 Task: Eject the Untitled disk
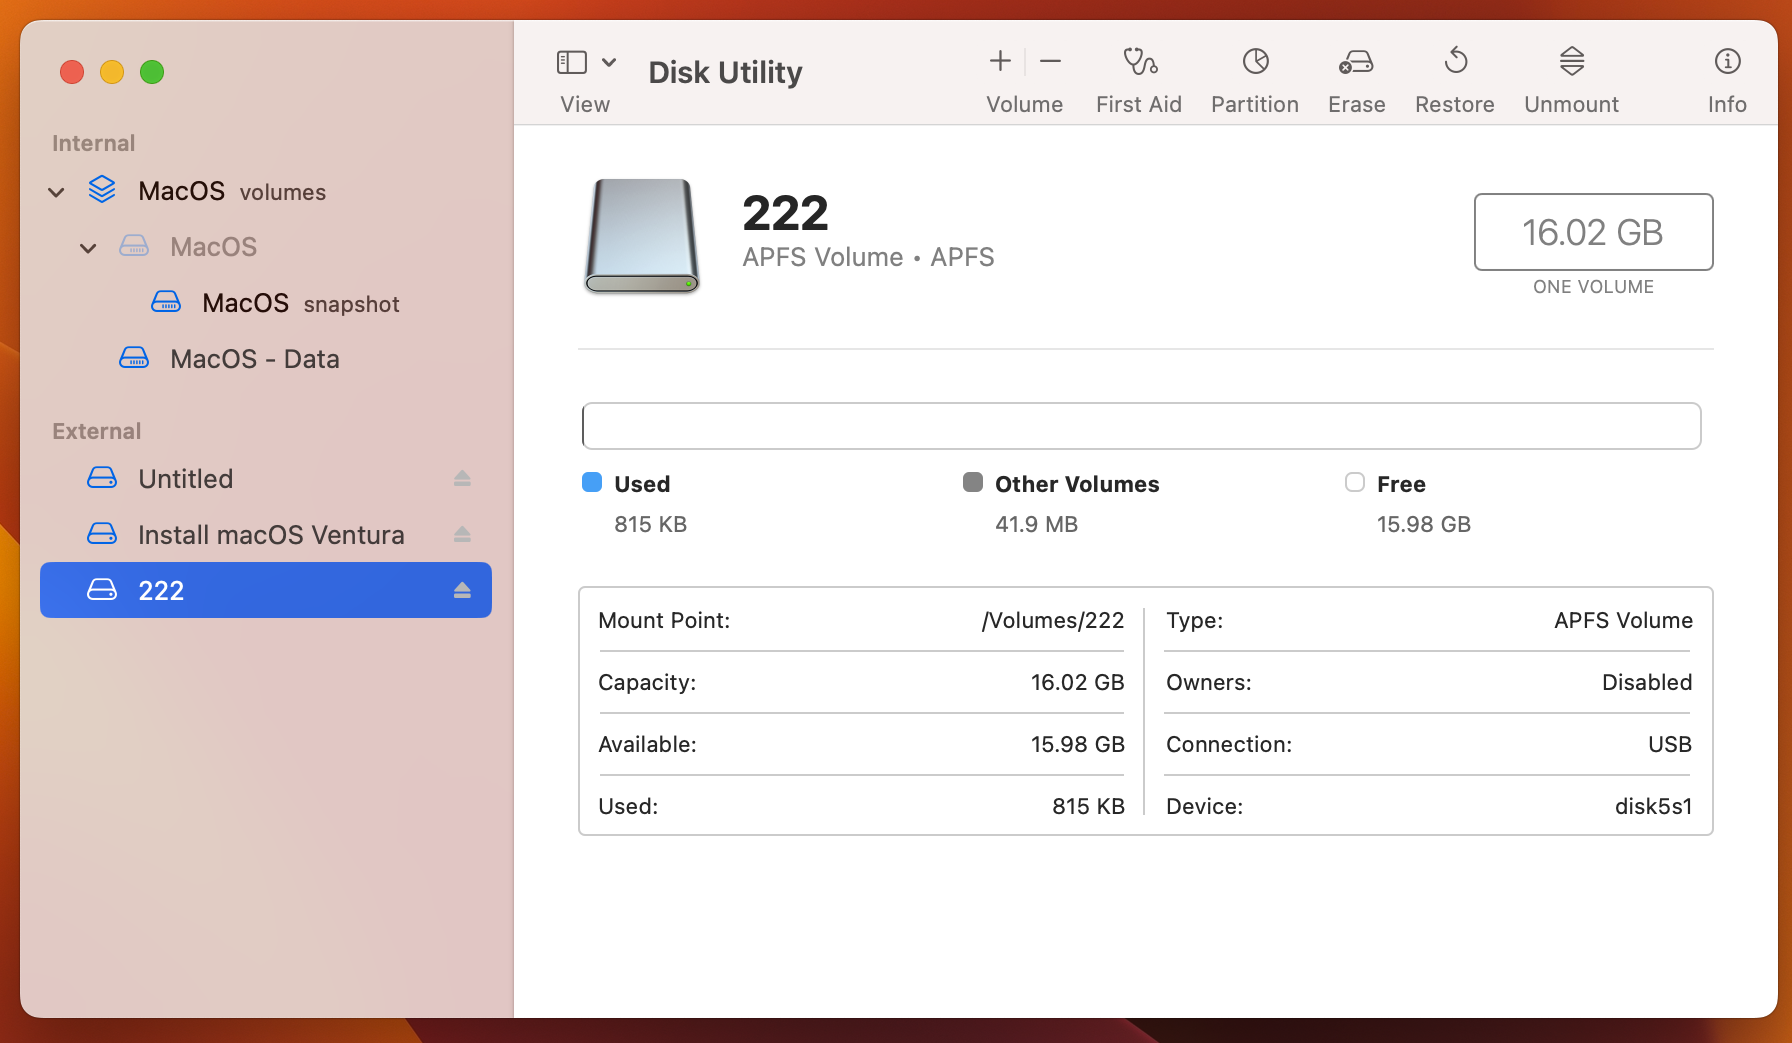(x=462, y=479)
